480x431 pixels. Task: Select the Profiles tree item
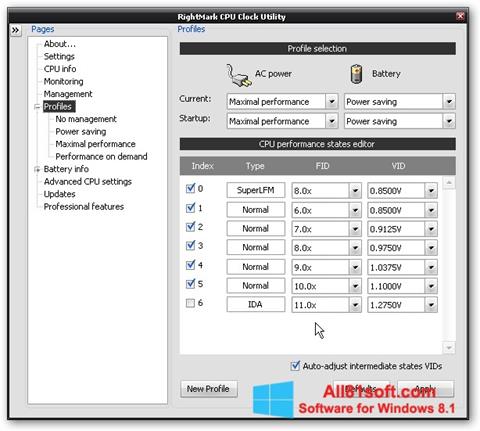[59, 106]
